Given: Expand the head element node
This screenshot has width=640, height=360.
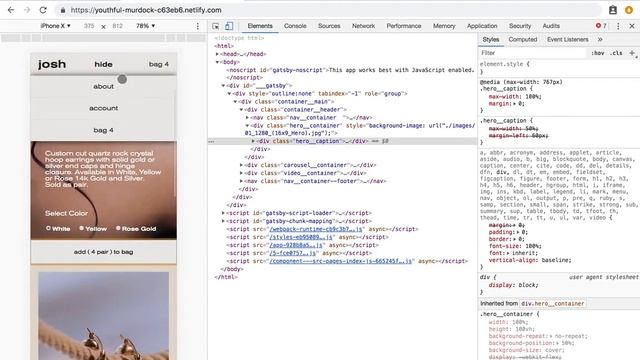Looking at the screenshot, I should pyautogui.click(x=217, y=54).
